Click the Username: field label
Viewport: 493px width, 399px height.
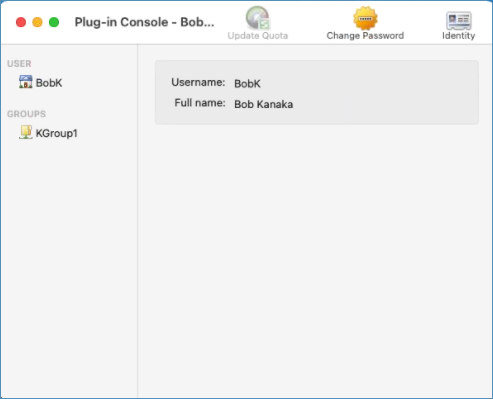coord(198,82)
